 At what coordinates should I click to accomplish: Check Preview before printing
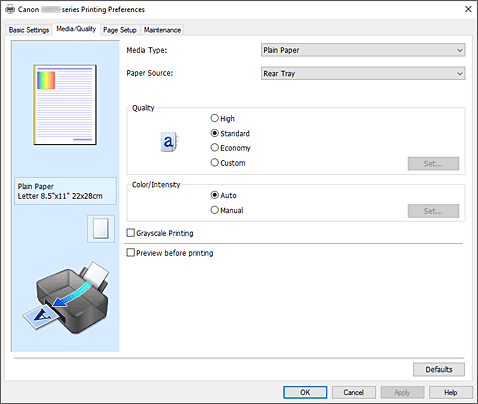tap(170, 253)
